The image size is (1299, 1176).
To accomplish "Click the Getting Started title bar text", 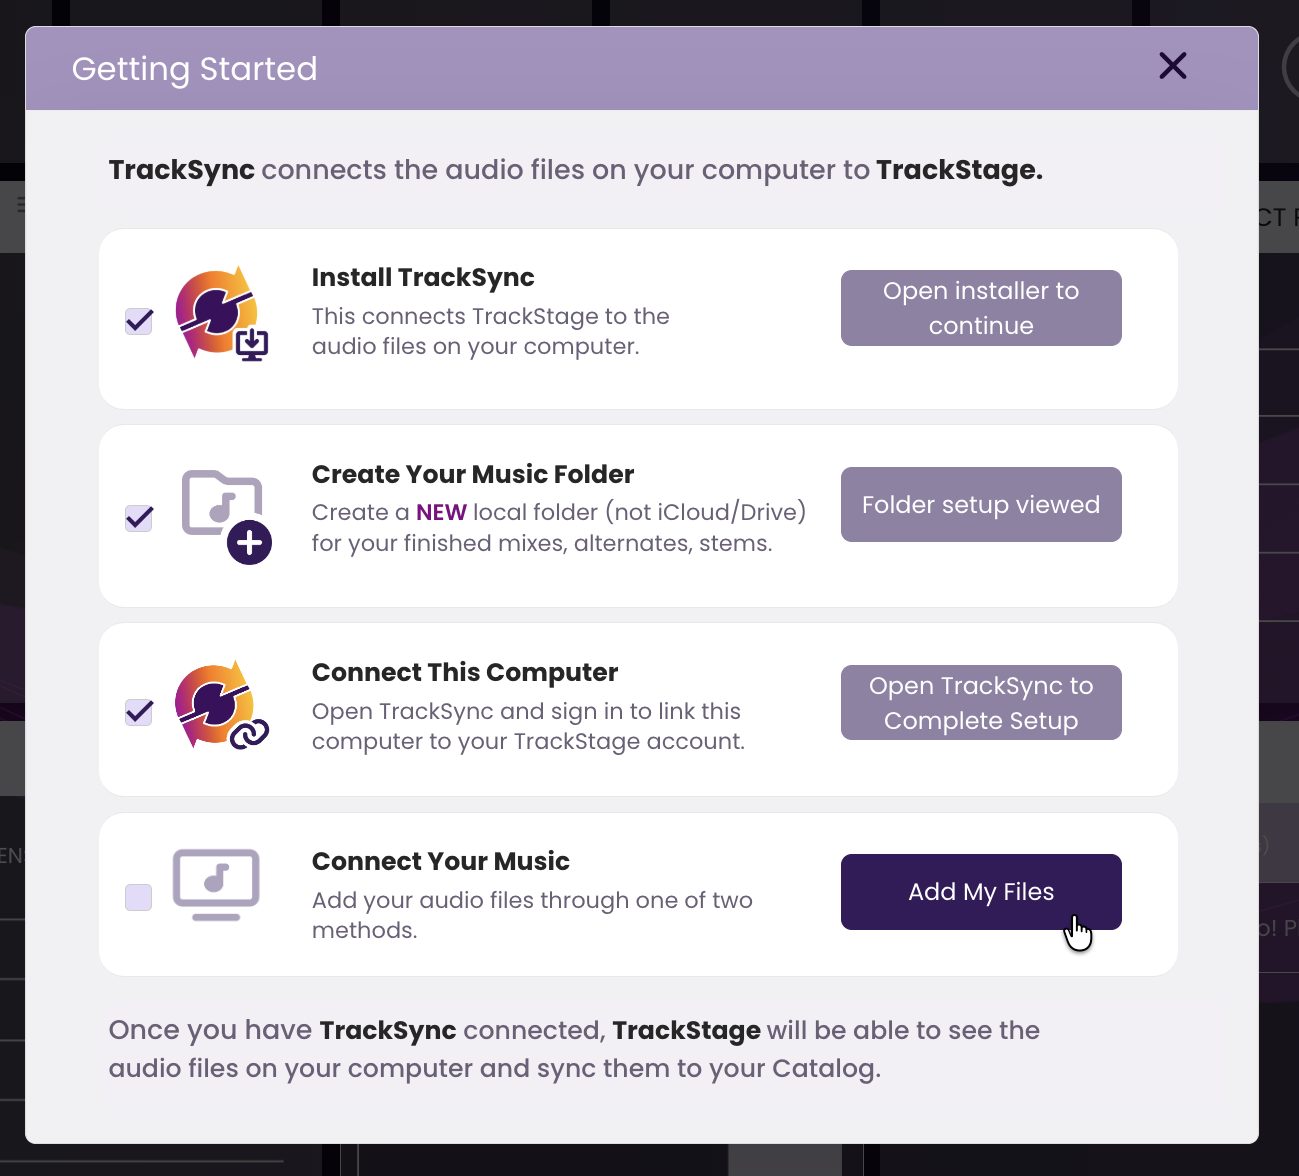I will coord(194,69).
